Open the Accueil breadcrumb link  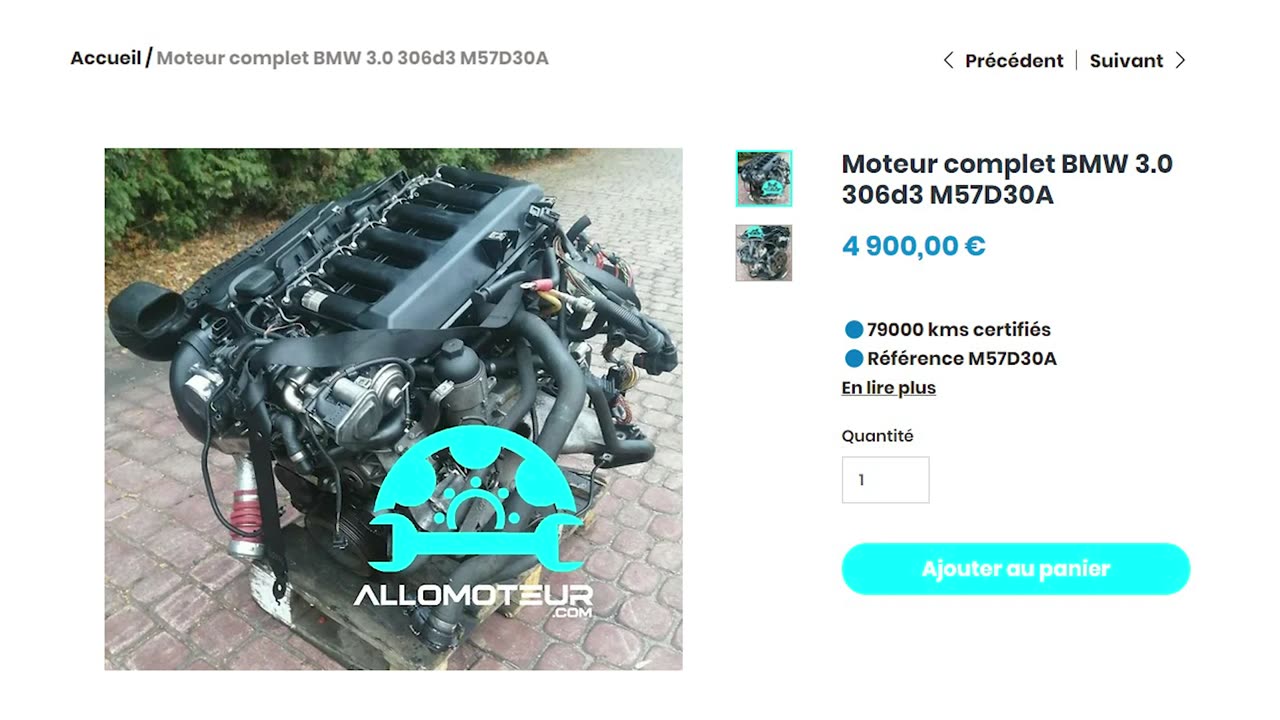(106, 58)
